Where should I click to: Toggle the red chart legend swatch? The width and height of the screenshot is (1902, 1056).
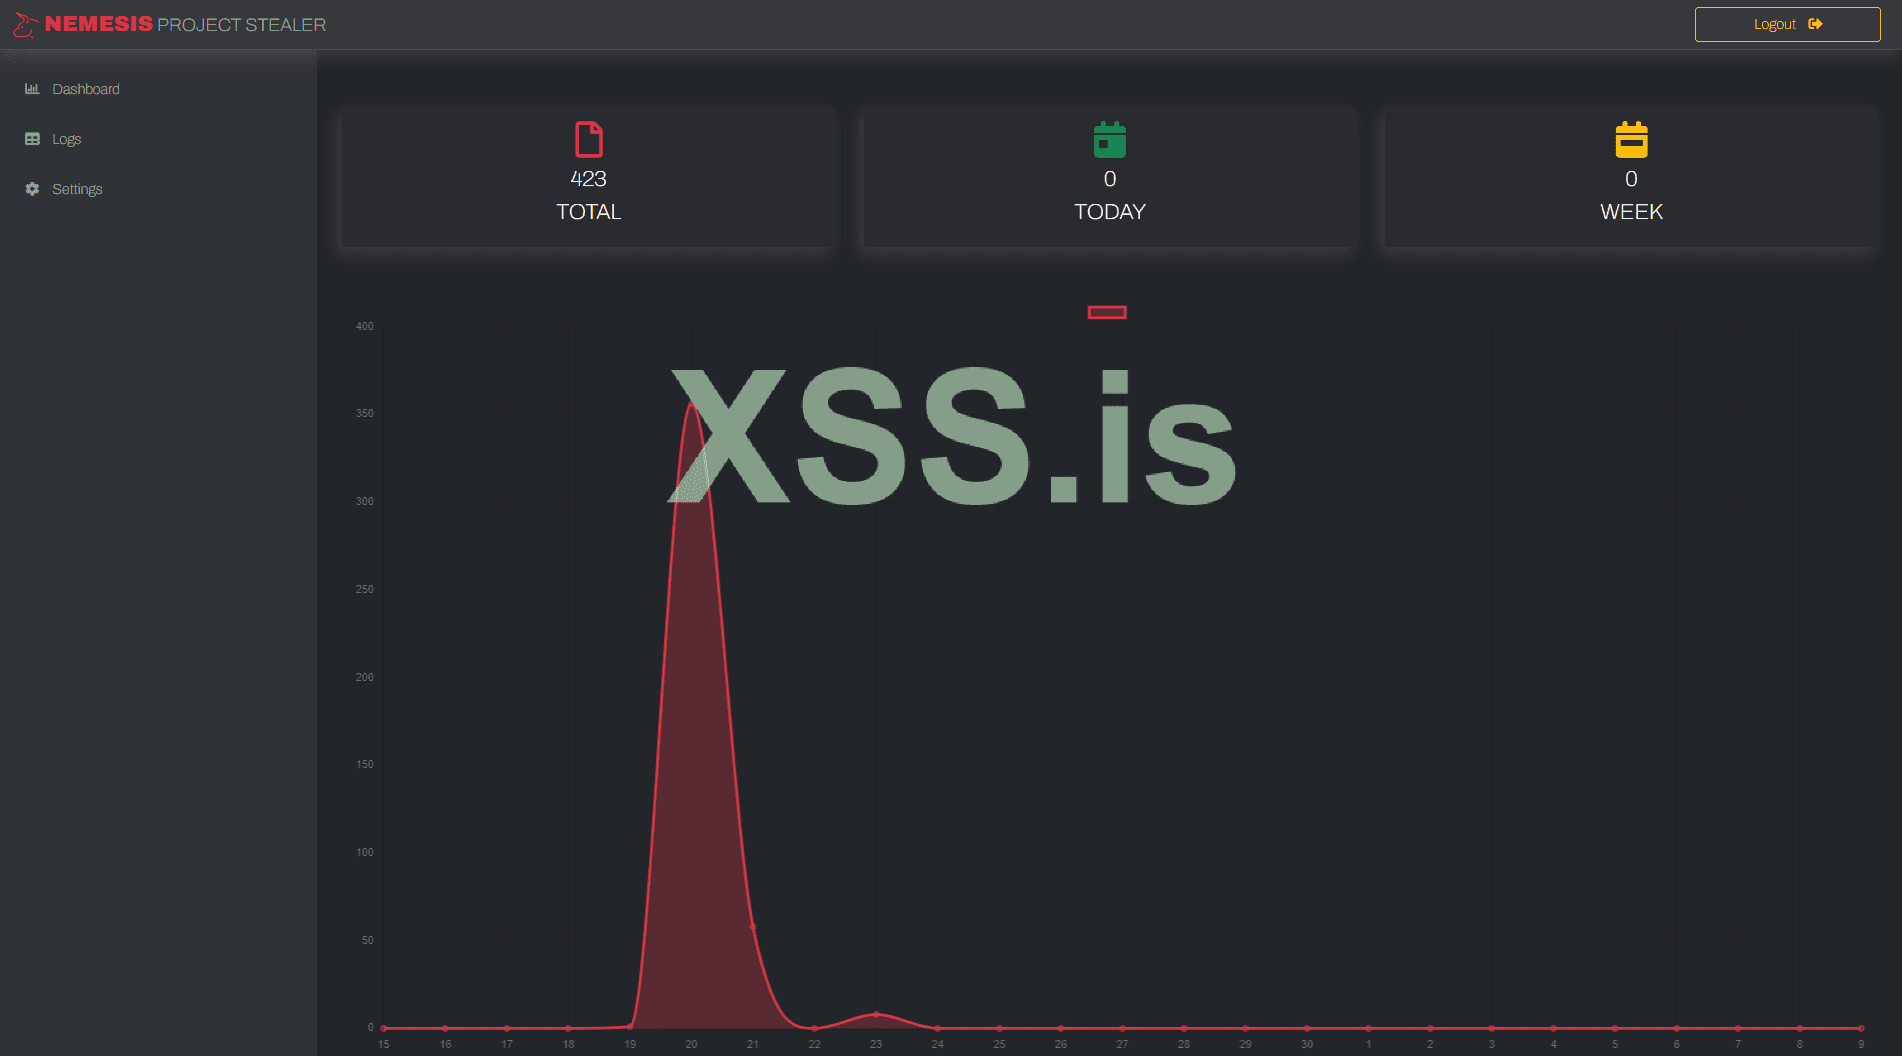1107,312
